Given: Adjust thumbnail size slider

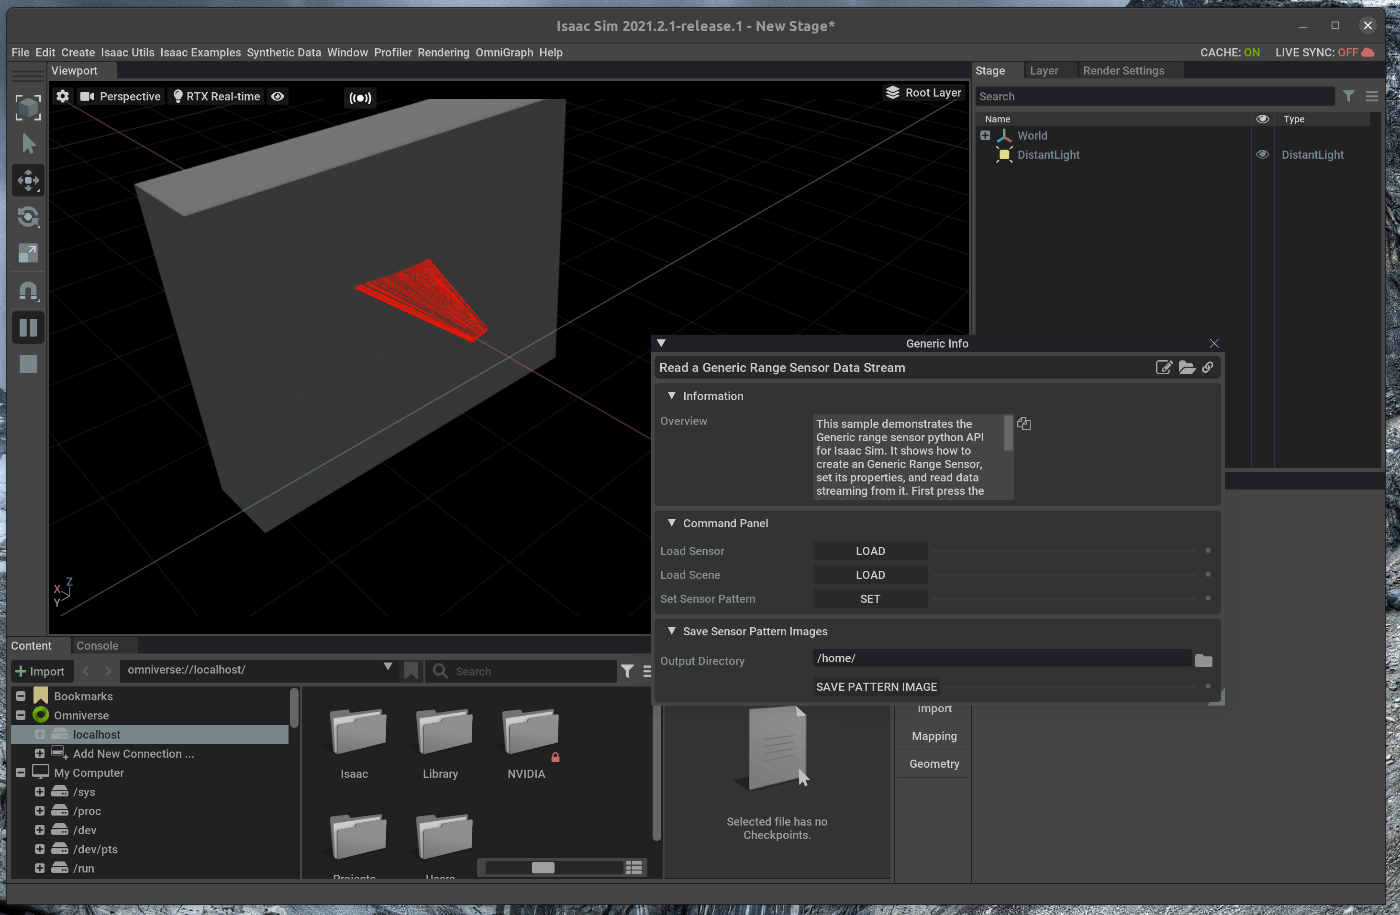Looking at the screenshot, I should (x=543, y=867).
